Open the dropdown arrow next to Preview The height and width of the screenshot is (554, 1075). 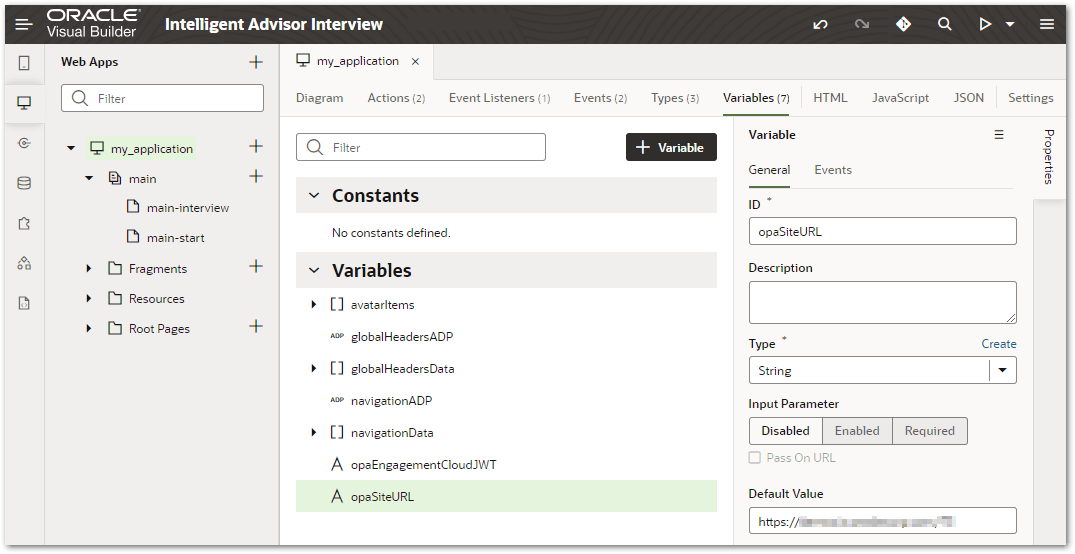coord(1010,25)
